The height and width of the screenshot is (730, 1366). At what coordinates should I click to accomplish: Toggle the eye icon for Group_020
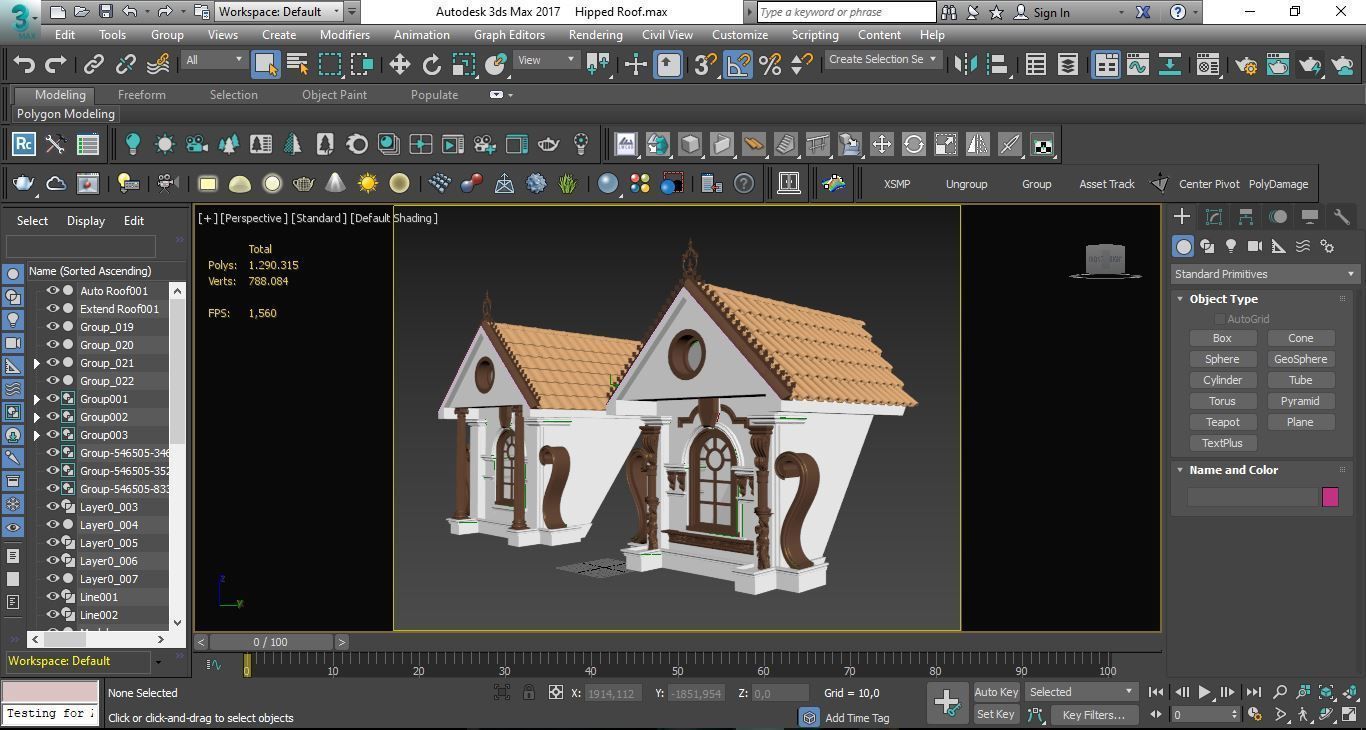[x=53, y=344]
